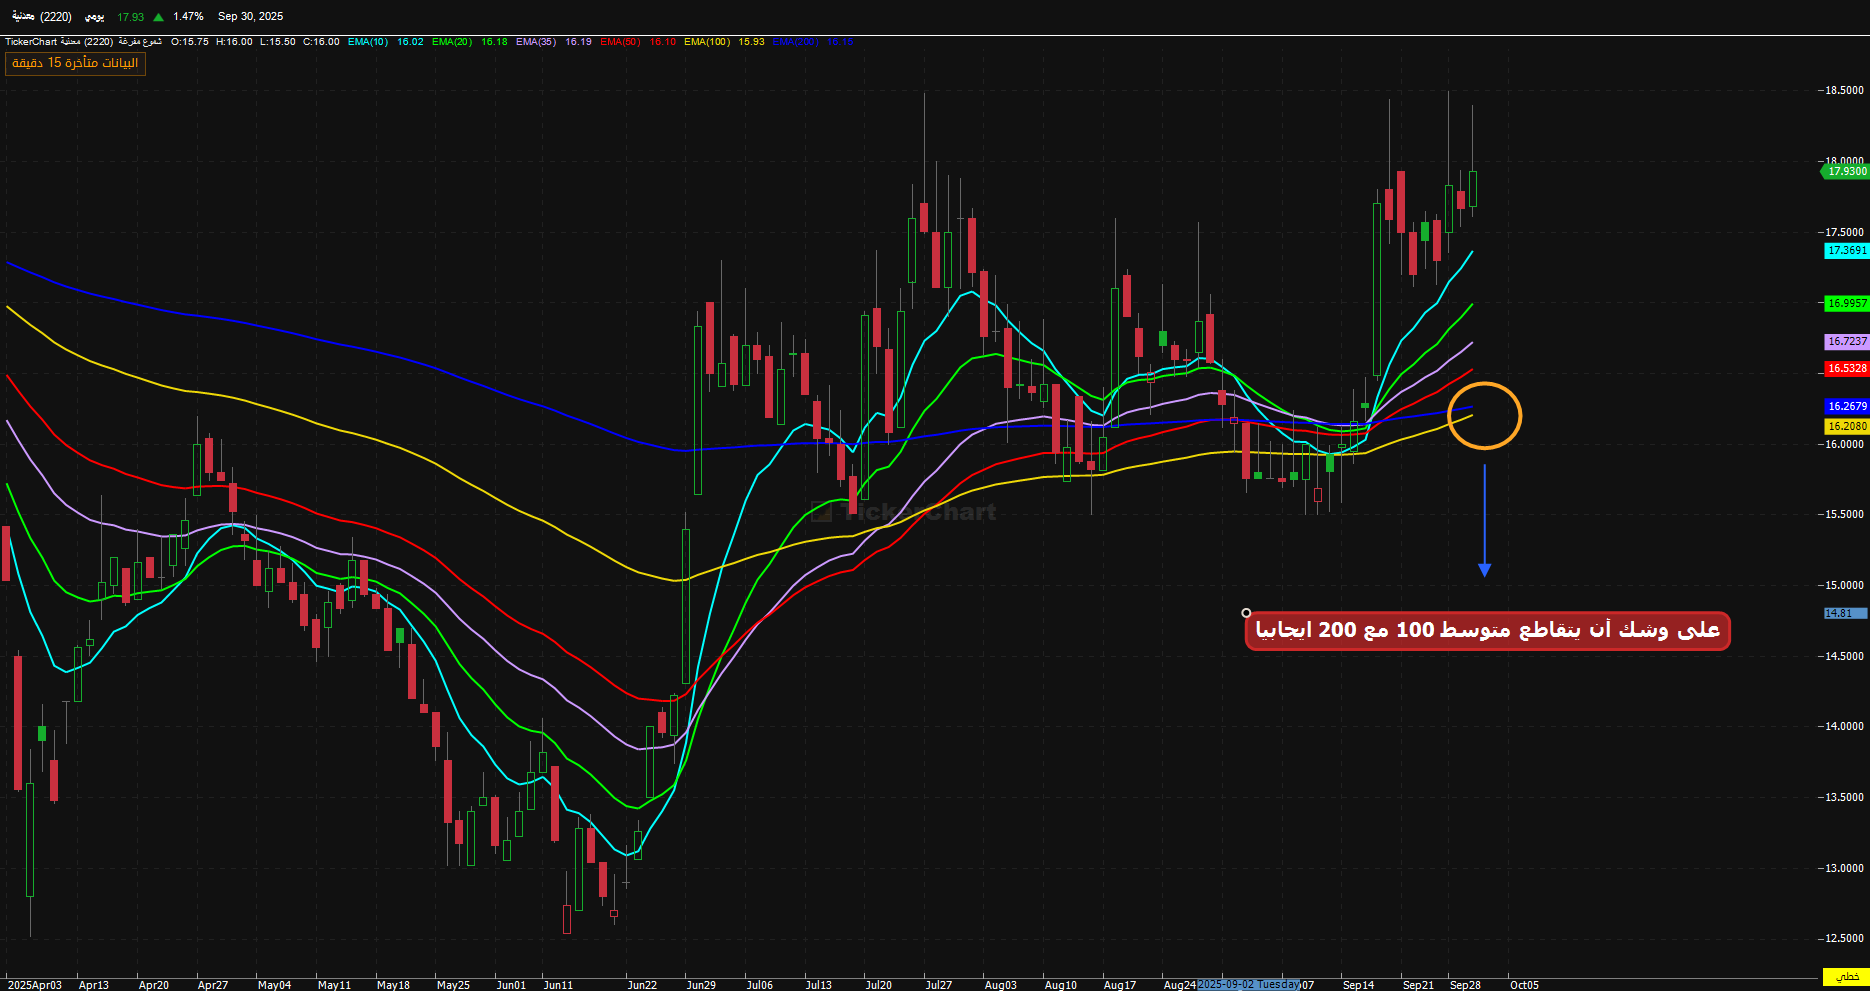1870x991 pixels.
Task: Select the red Arabic text annotation box
Action: coord(1487,630)
